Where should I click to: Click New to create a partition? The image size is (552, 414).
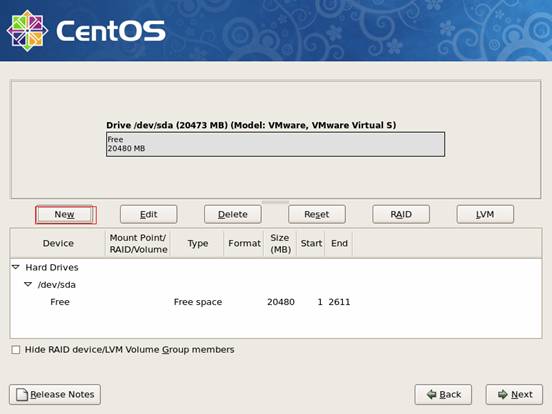tap(66, 214)
